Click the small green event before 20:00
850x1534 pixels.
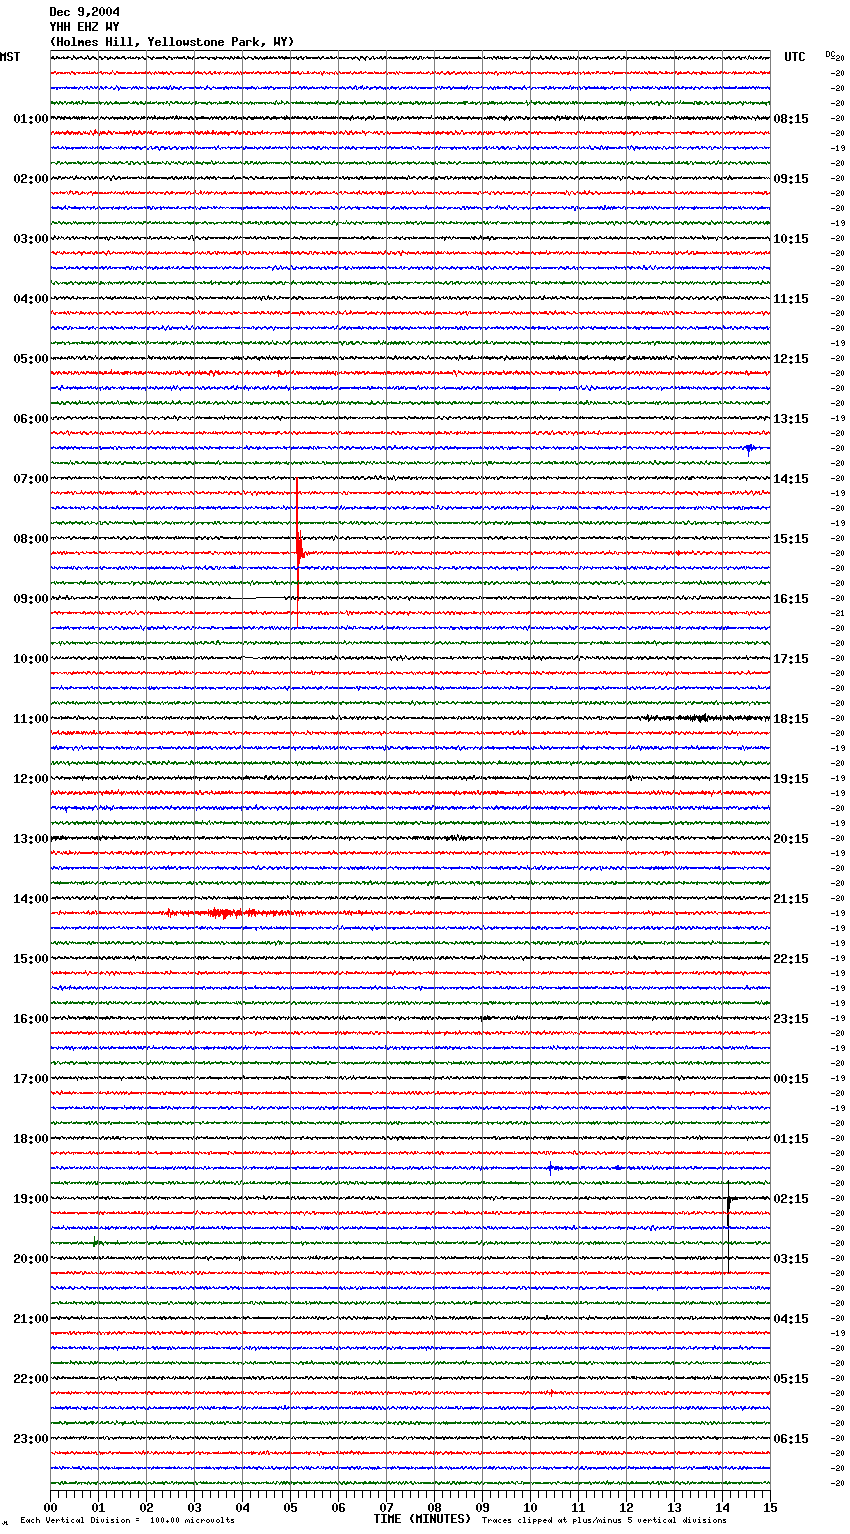click(x=96, y=1242)
